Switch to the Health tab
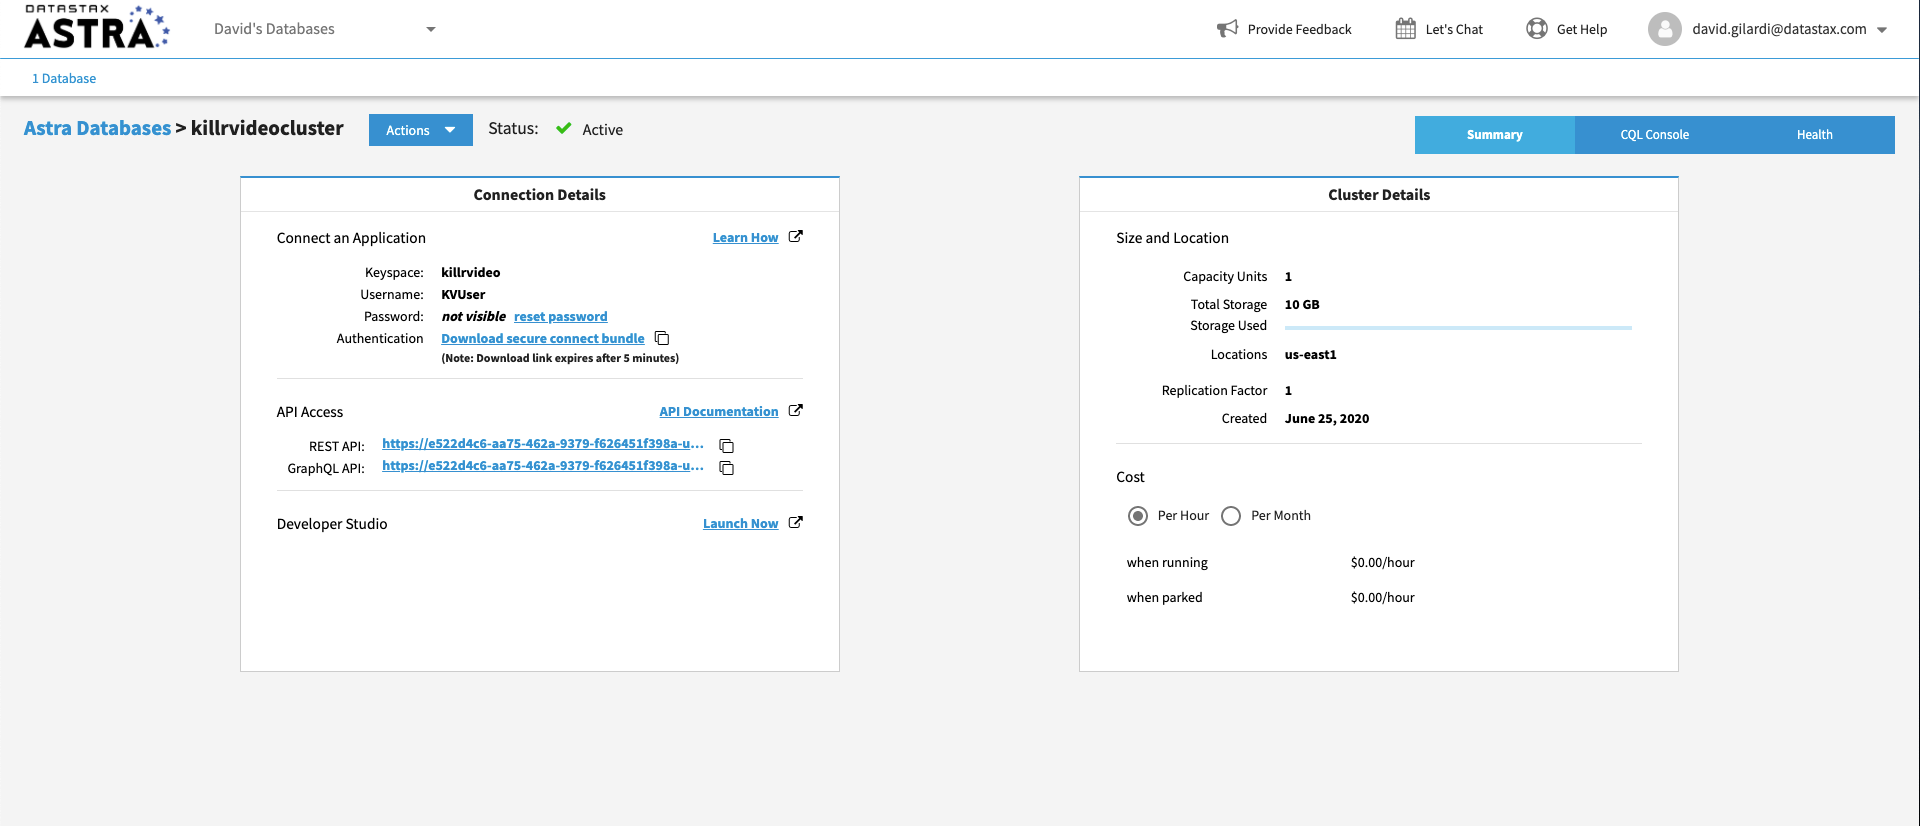 coord(1814,135)
